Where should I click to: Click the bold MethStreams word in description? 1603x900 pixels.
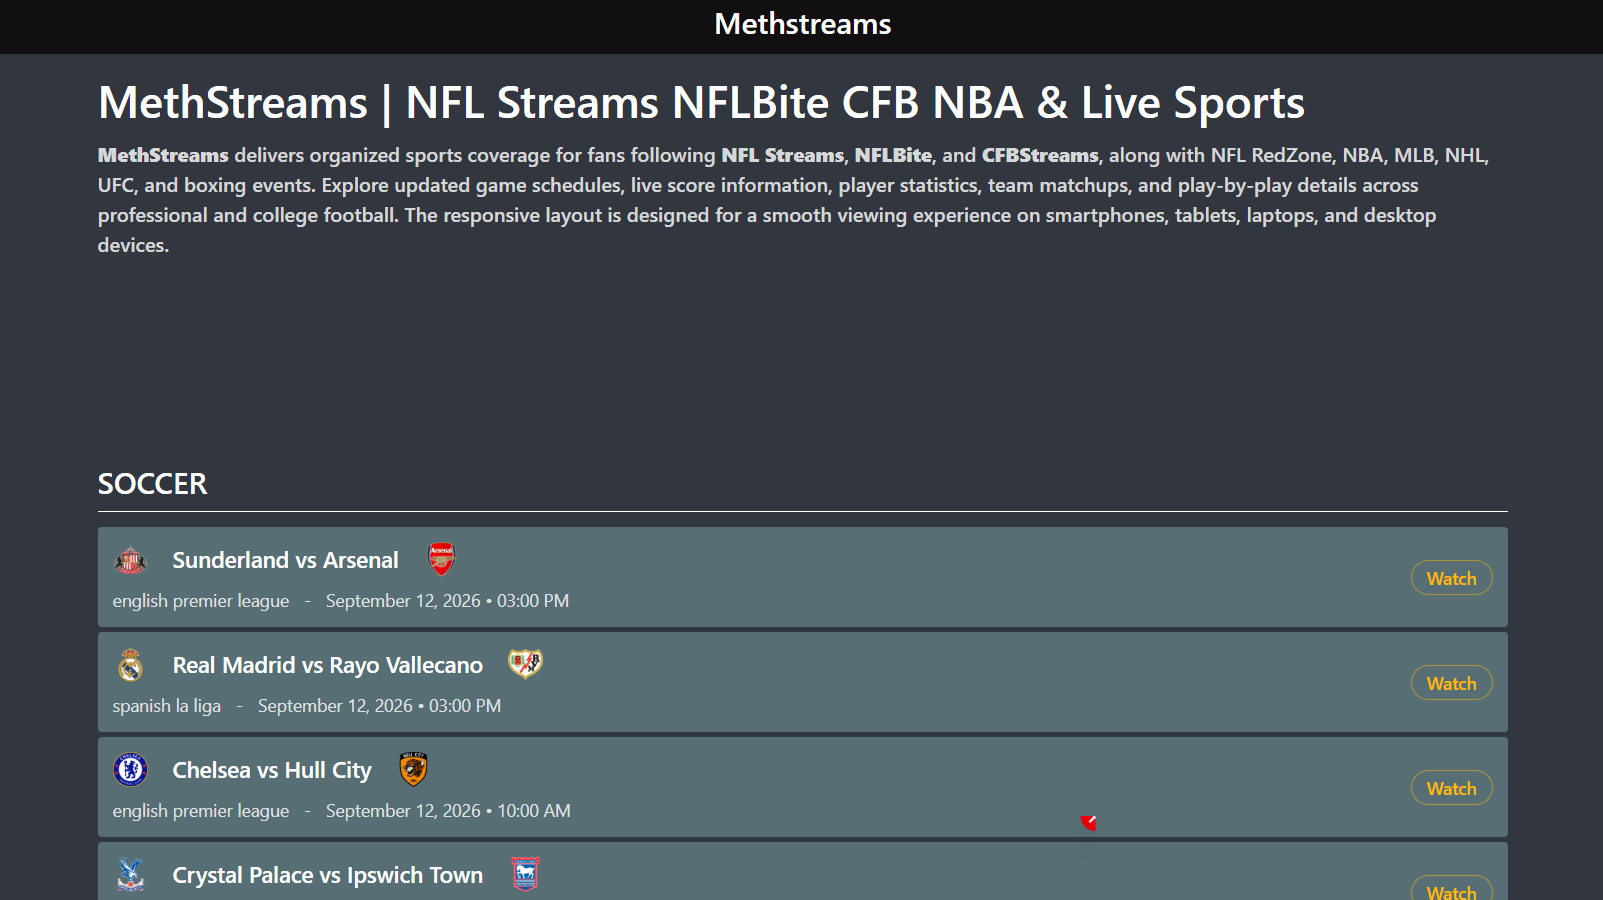tap(163, 155)
